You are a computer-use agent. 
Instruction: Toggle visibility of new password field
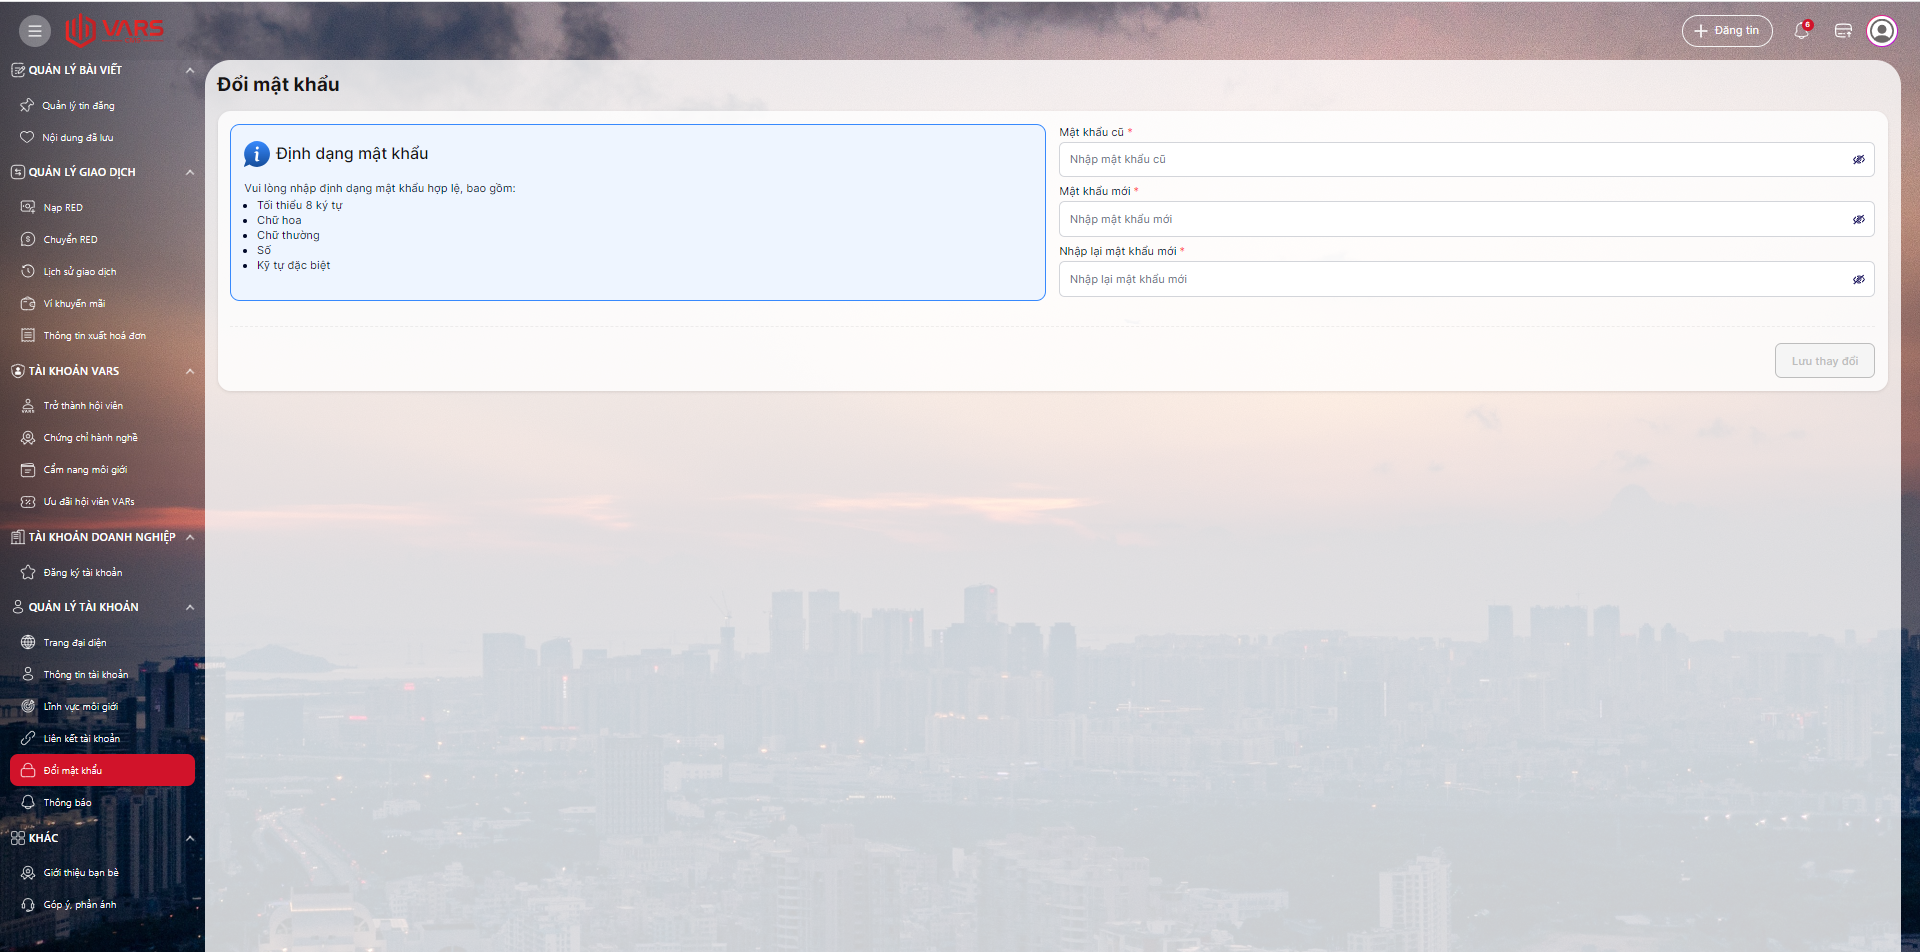(x=1858, y=220)
